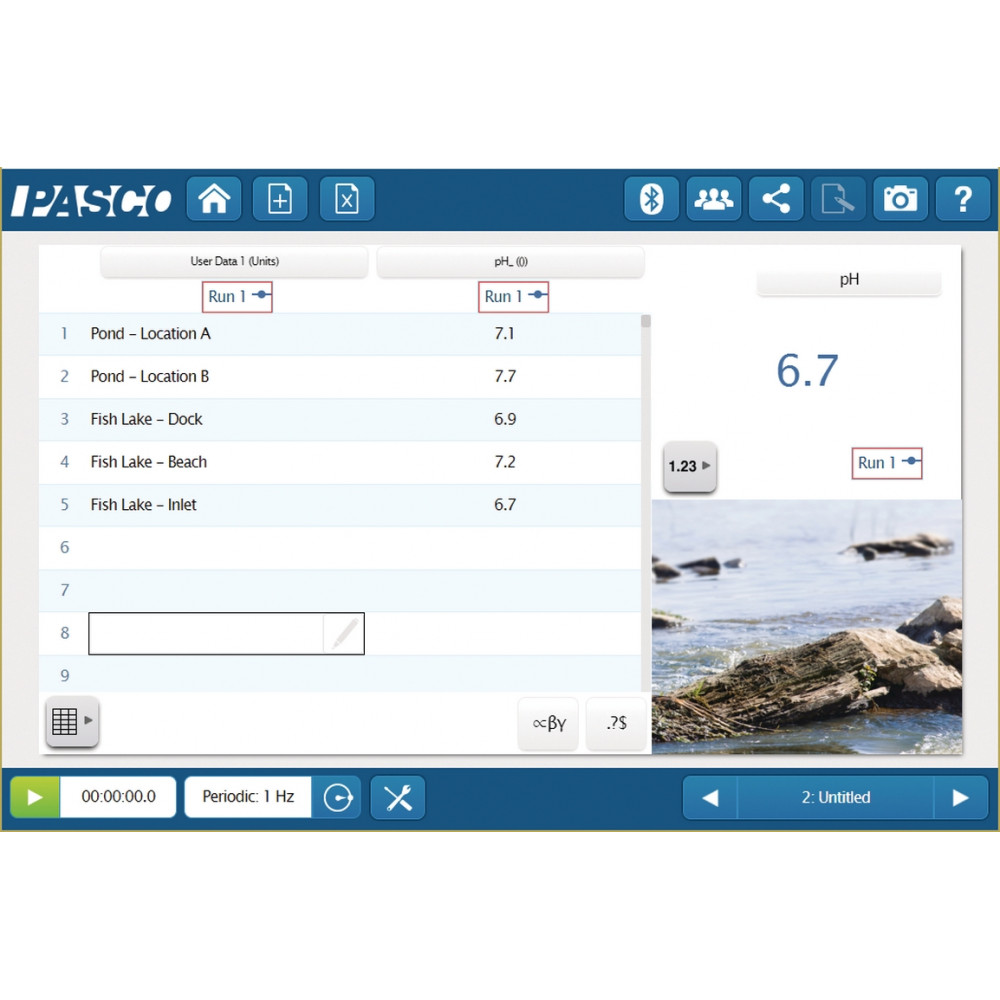Open Run 1 selector under pH column
Viewport: 1000px width, 1000px height.
[x=514, y=296]
